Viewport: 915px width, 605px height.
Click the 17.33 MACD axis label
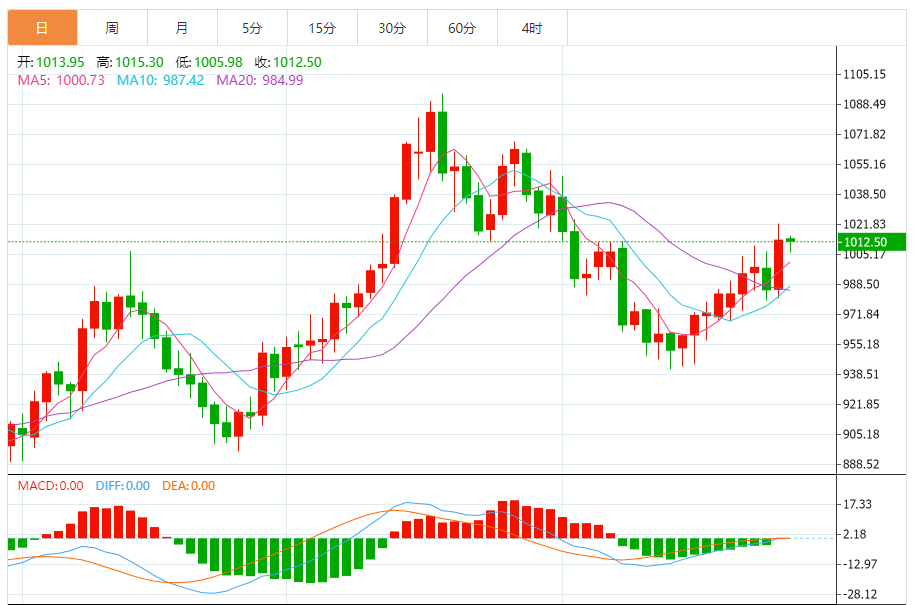coord(858,504)
